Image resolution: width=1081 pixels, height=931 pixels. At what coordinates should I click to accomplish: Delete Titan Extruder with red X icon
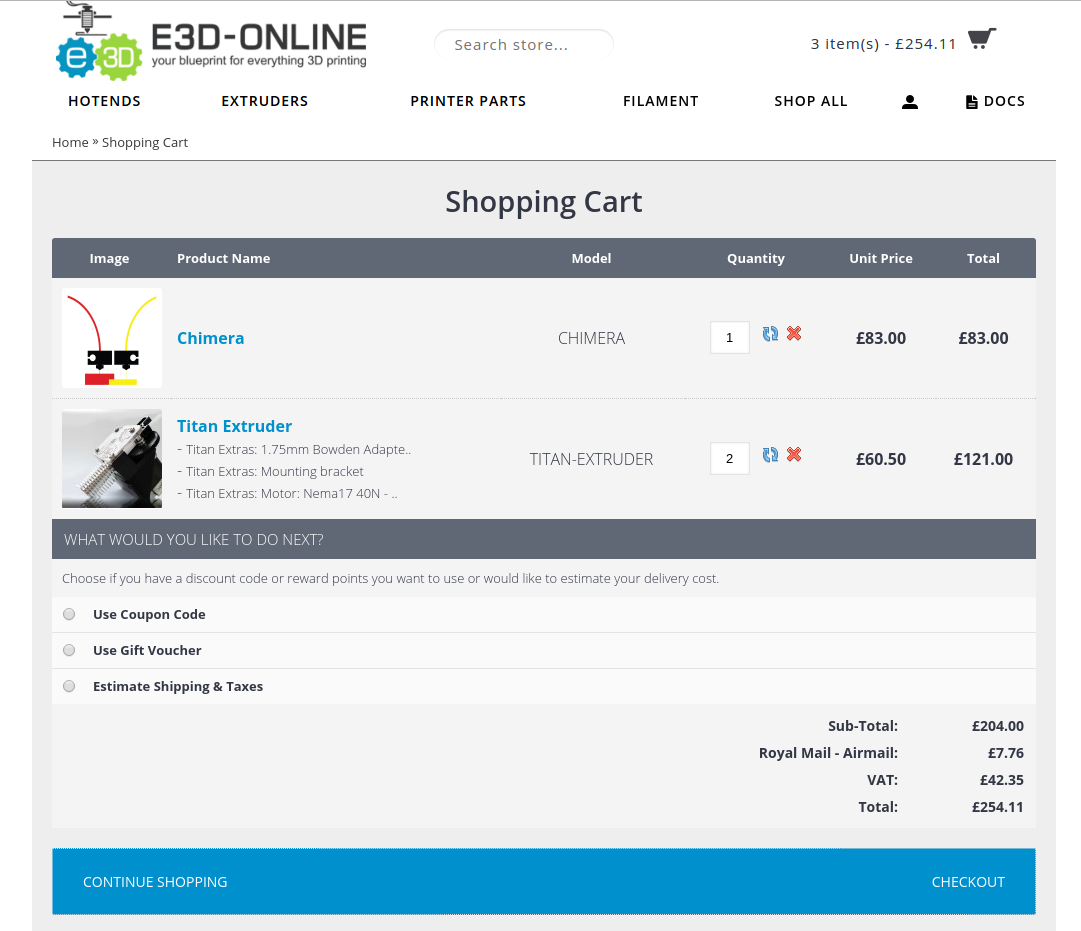coord(794,454)
